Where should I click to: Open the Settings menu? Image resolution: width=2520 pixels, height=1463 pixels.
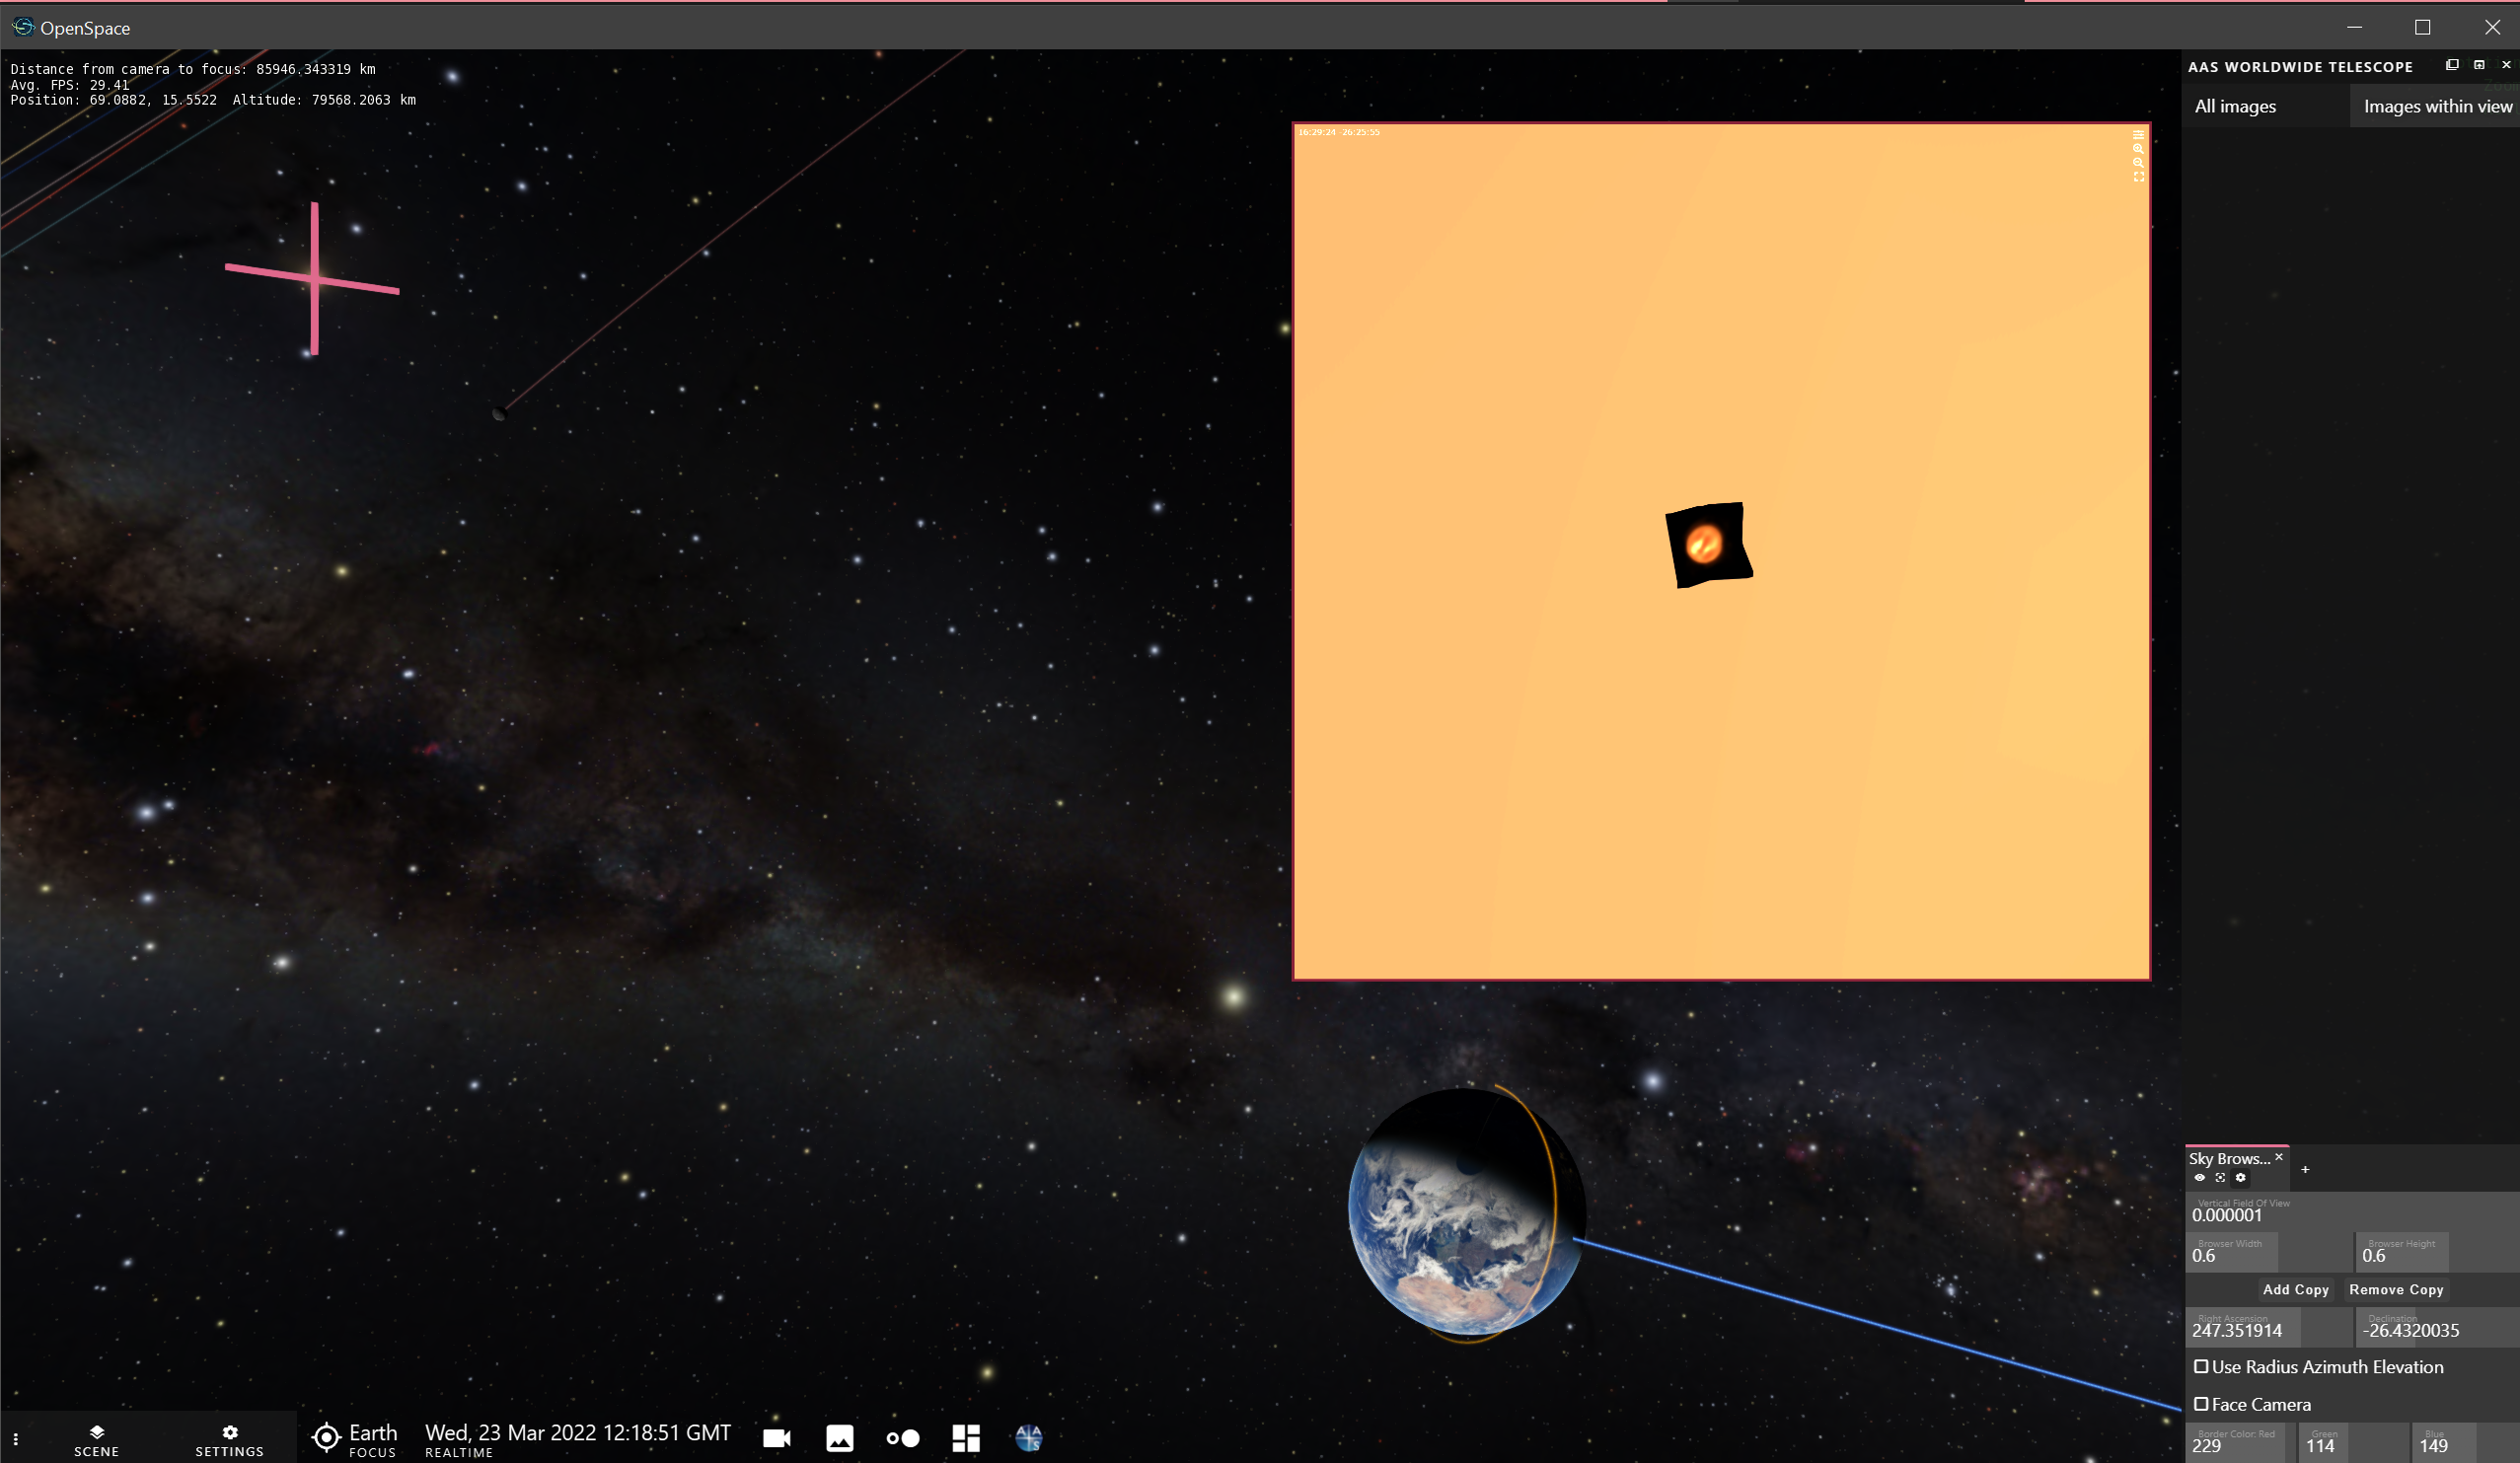[x=229, y=1440]
